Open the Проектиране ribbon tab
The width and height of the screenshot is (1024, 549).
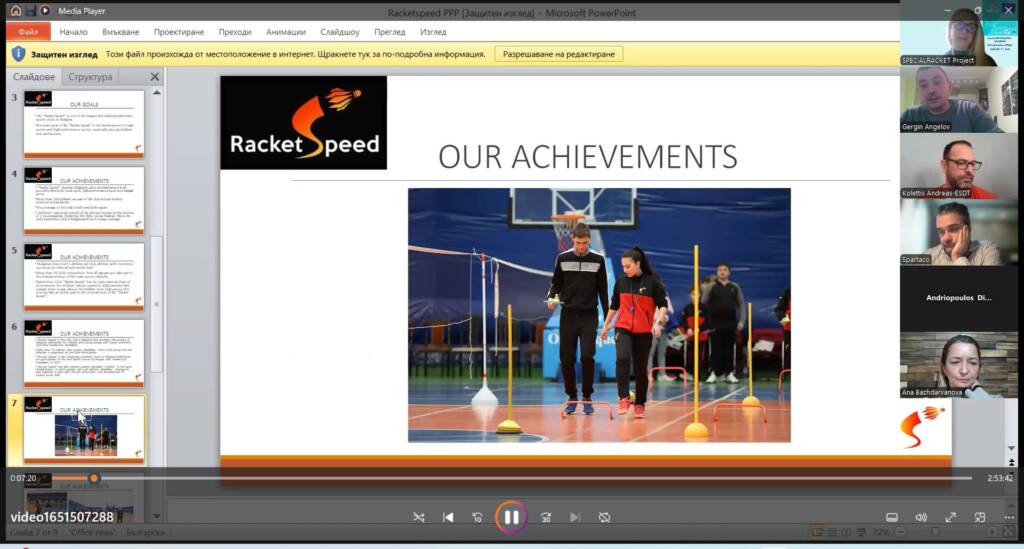click(179, 31)
